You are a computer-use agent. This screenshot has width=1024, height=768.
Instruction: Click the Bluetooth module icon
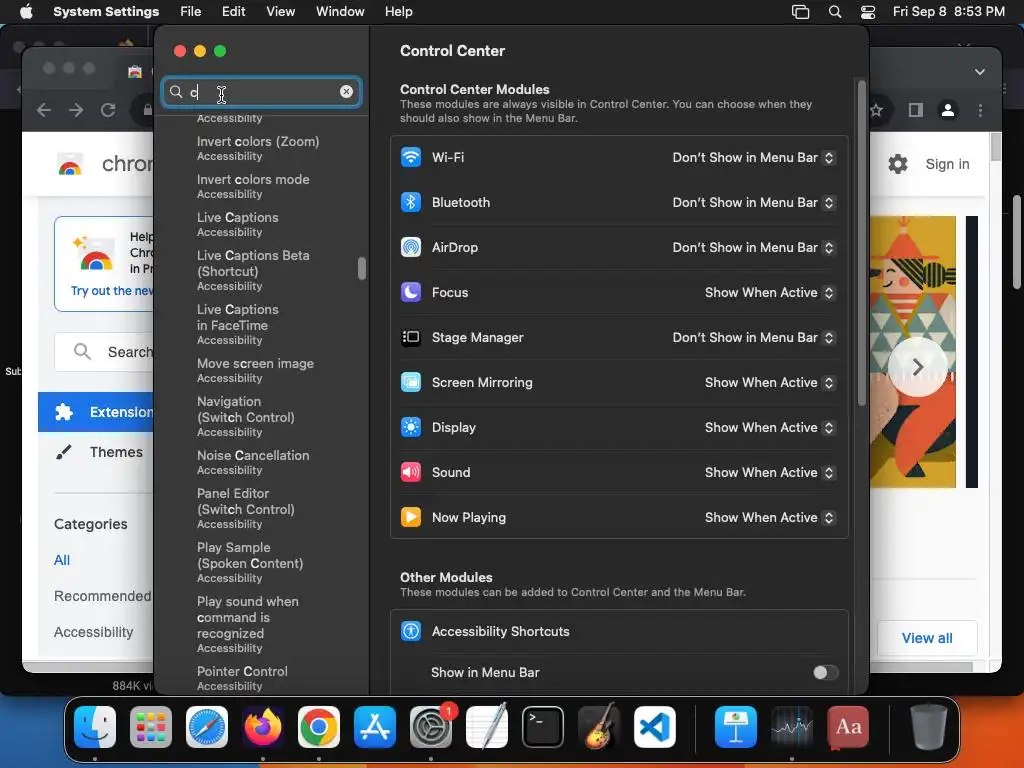(x=411, y=202)
